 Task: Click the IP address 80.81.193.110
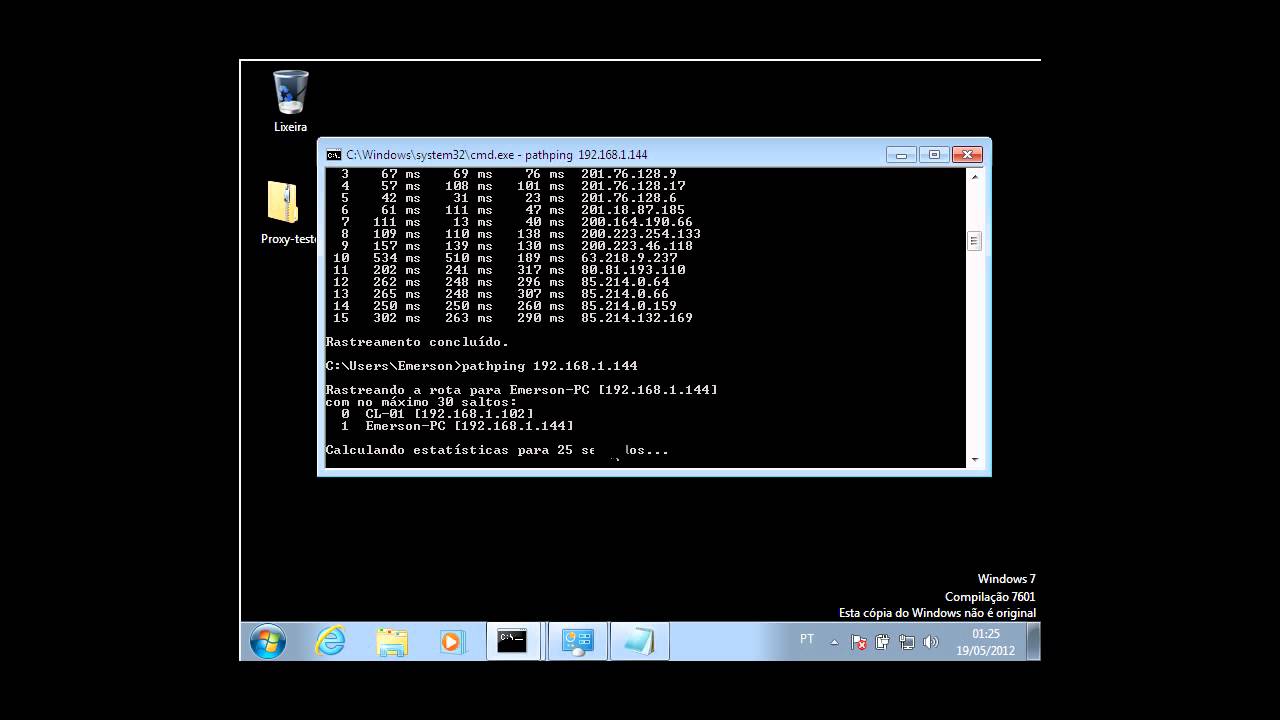(x=633, y=270)
